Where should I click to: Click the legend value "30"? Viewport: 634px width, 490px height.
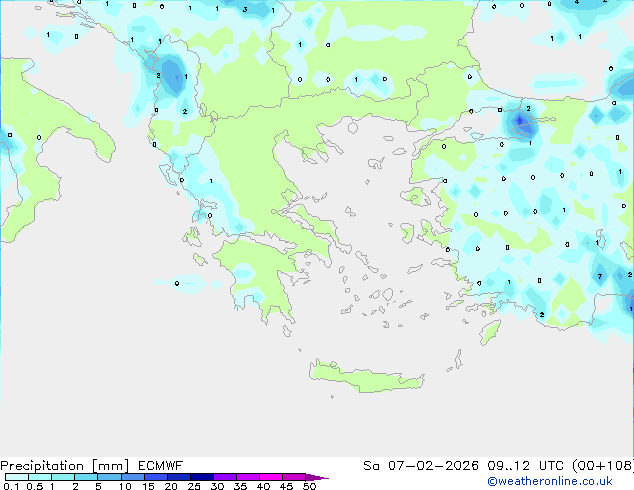coord(217,486)
